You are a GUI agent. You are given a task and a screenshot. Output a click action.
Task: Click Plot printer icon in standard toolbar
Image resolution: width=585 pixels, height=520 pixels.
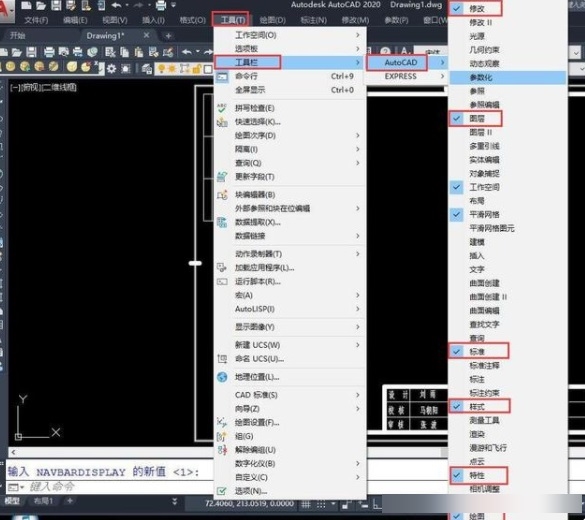[49, 52]
